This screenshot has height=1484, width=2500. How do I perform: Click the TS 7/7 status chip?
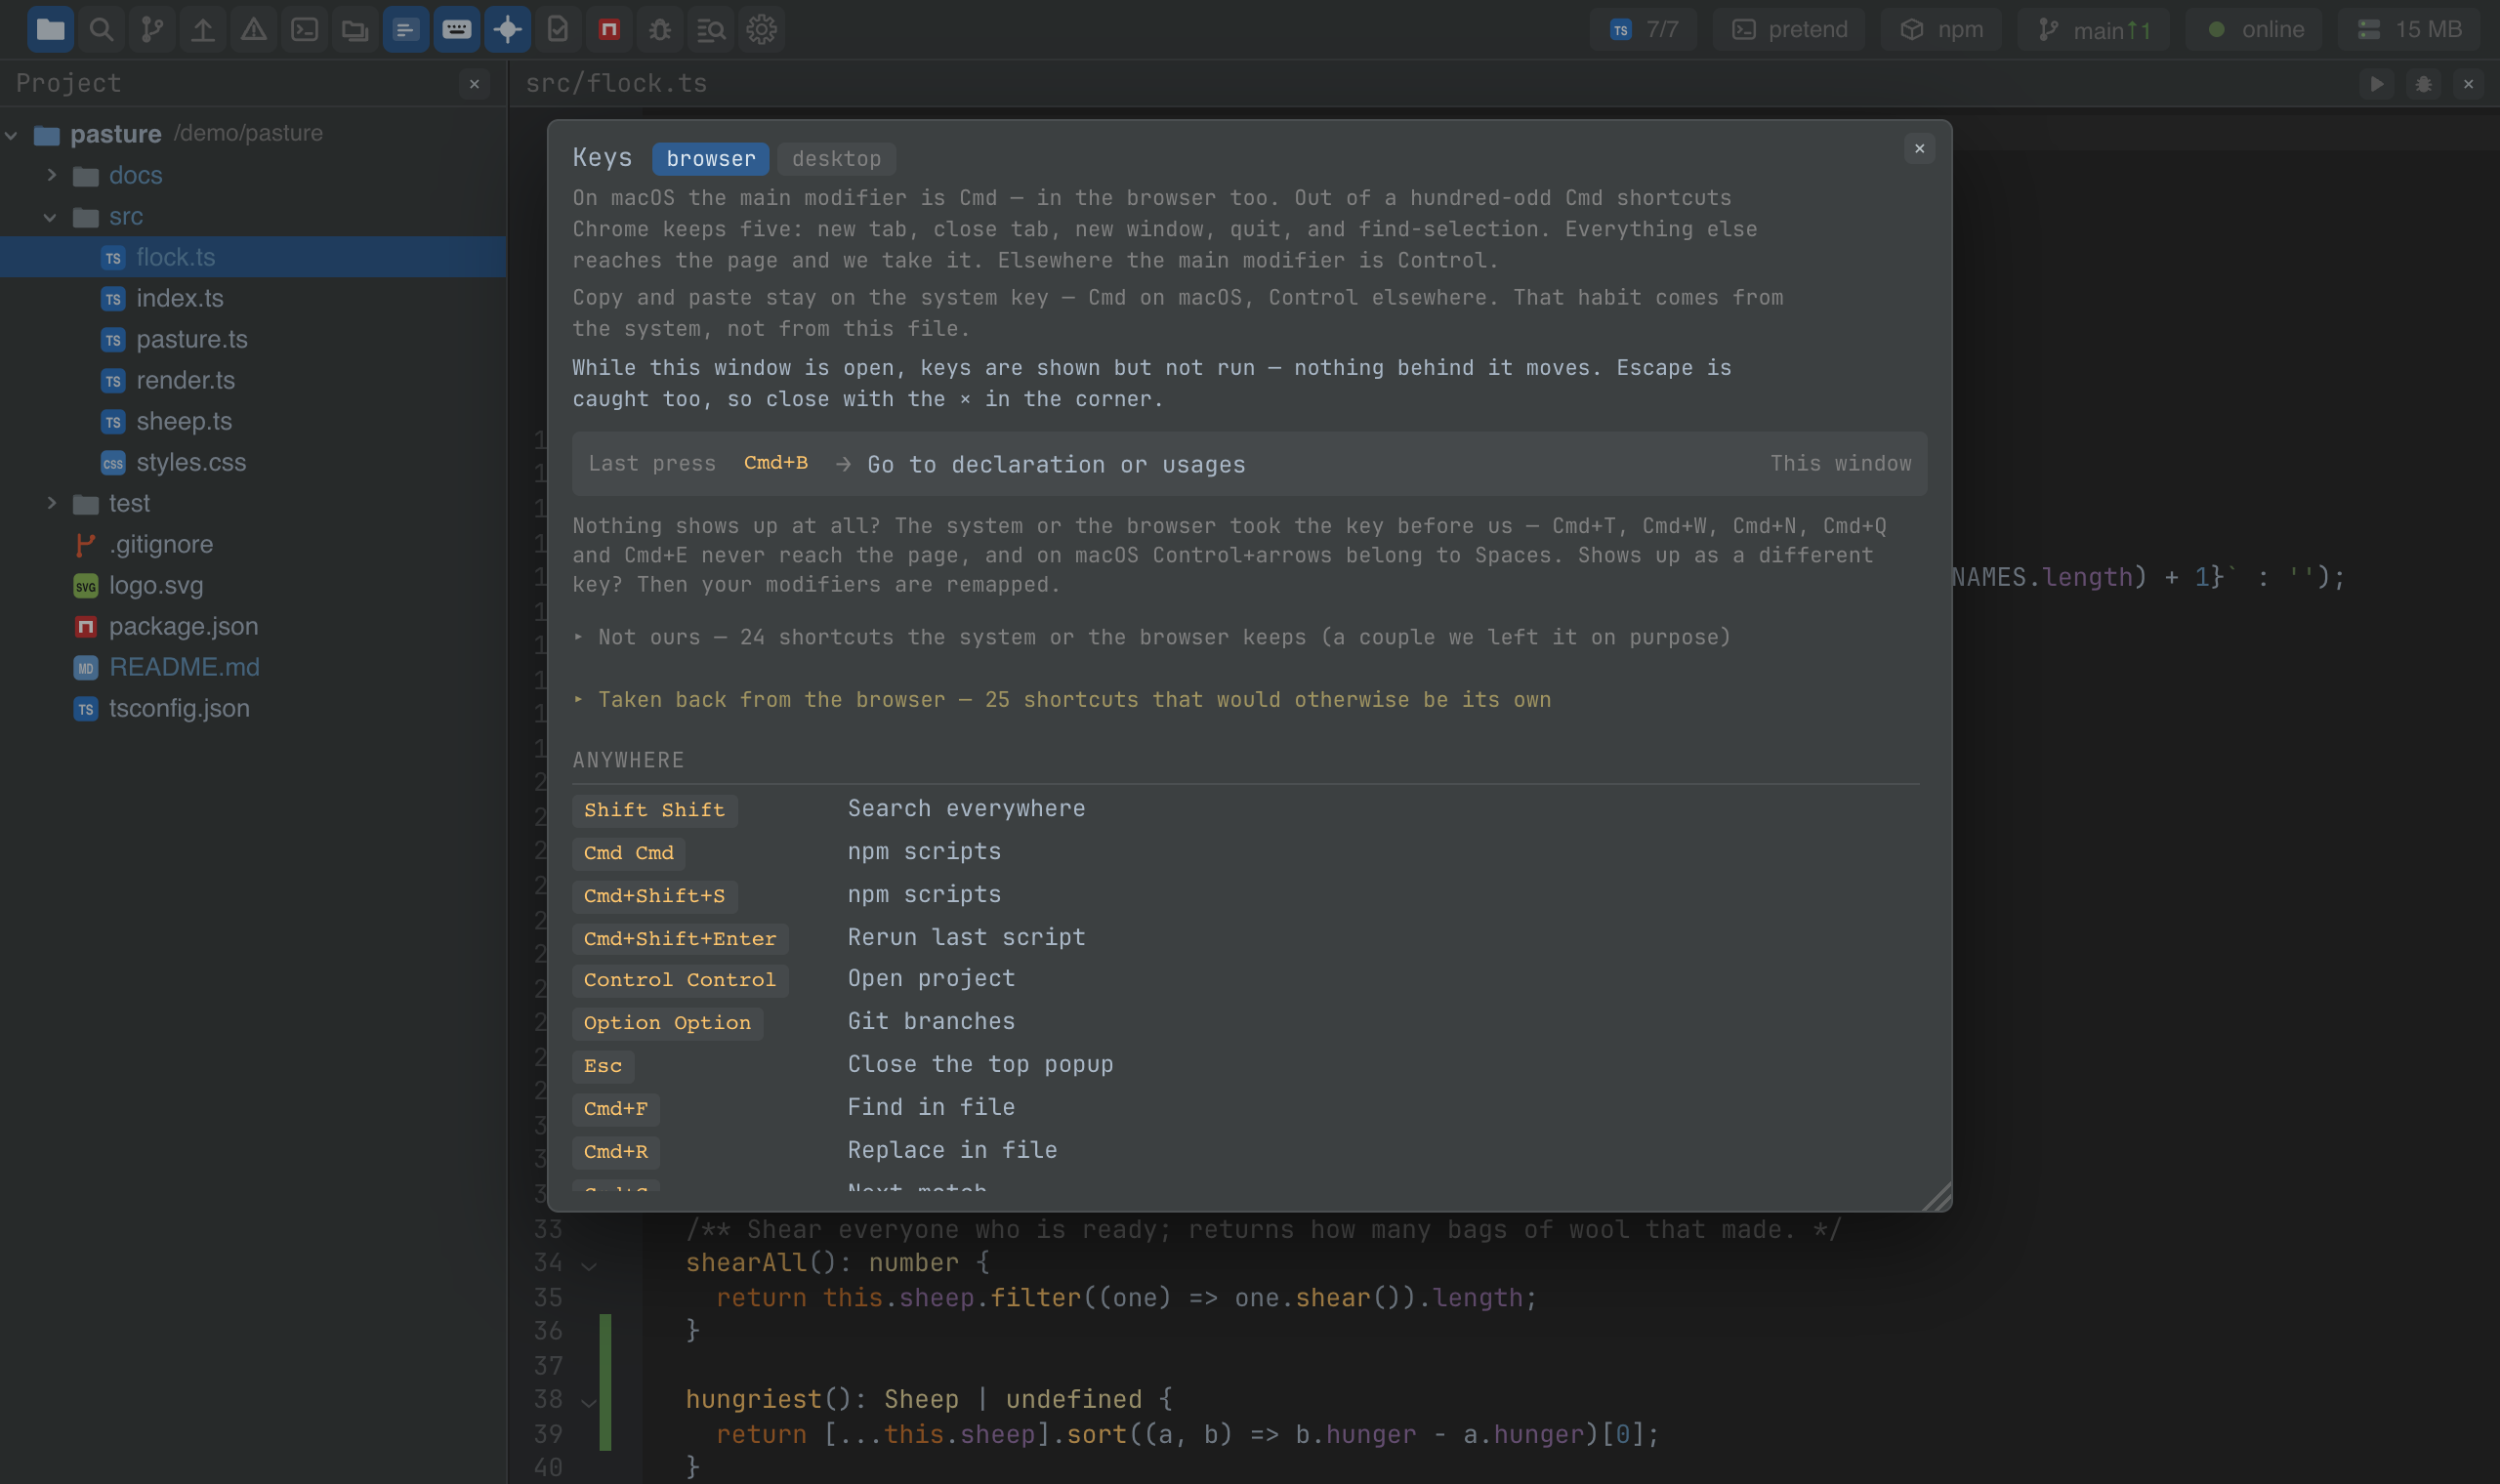click(1643, 30)
